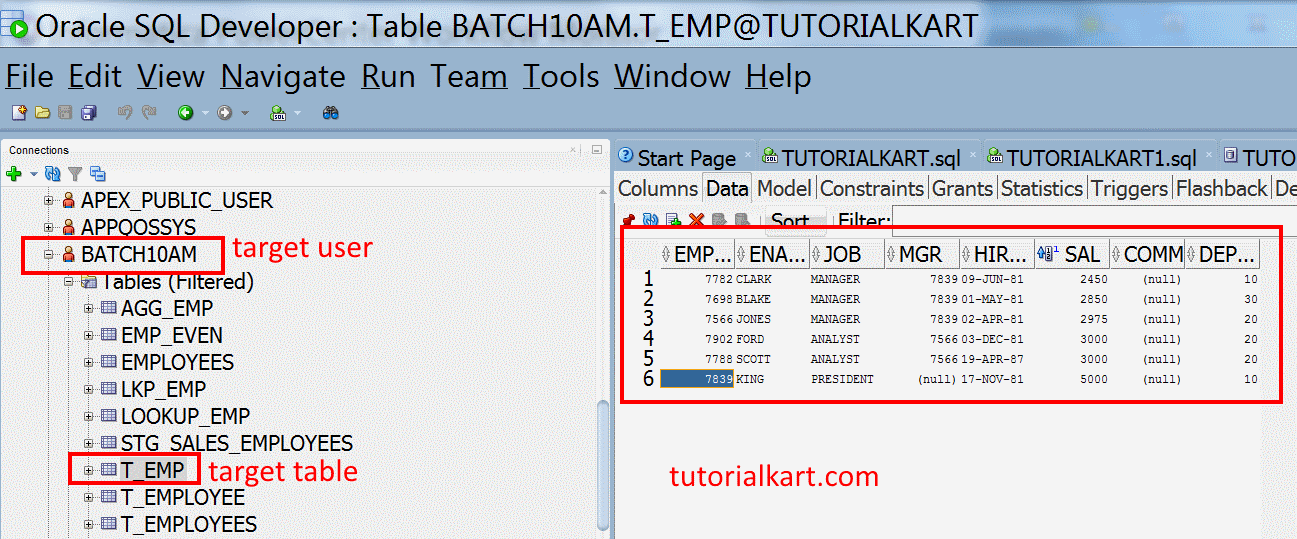Click the Sort button

pyautogui.click(x=790, y=221)
